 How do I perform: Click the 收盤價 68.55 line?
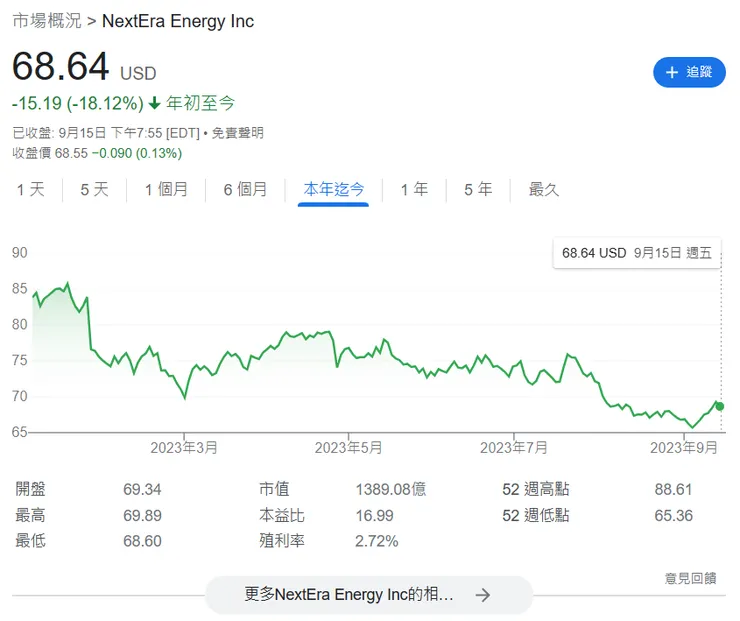tap(97, 153)
